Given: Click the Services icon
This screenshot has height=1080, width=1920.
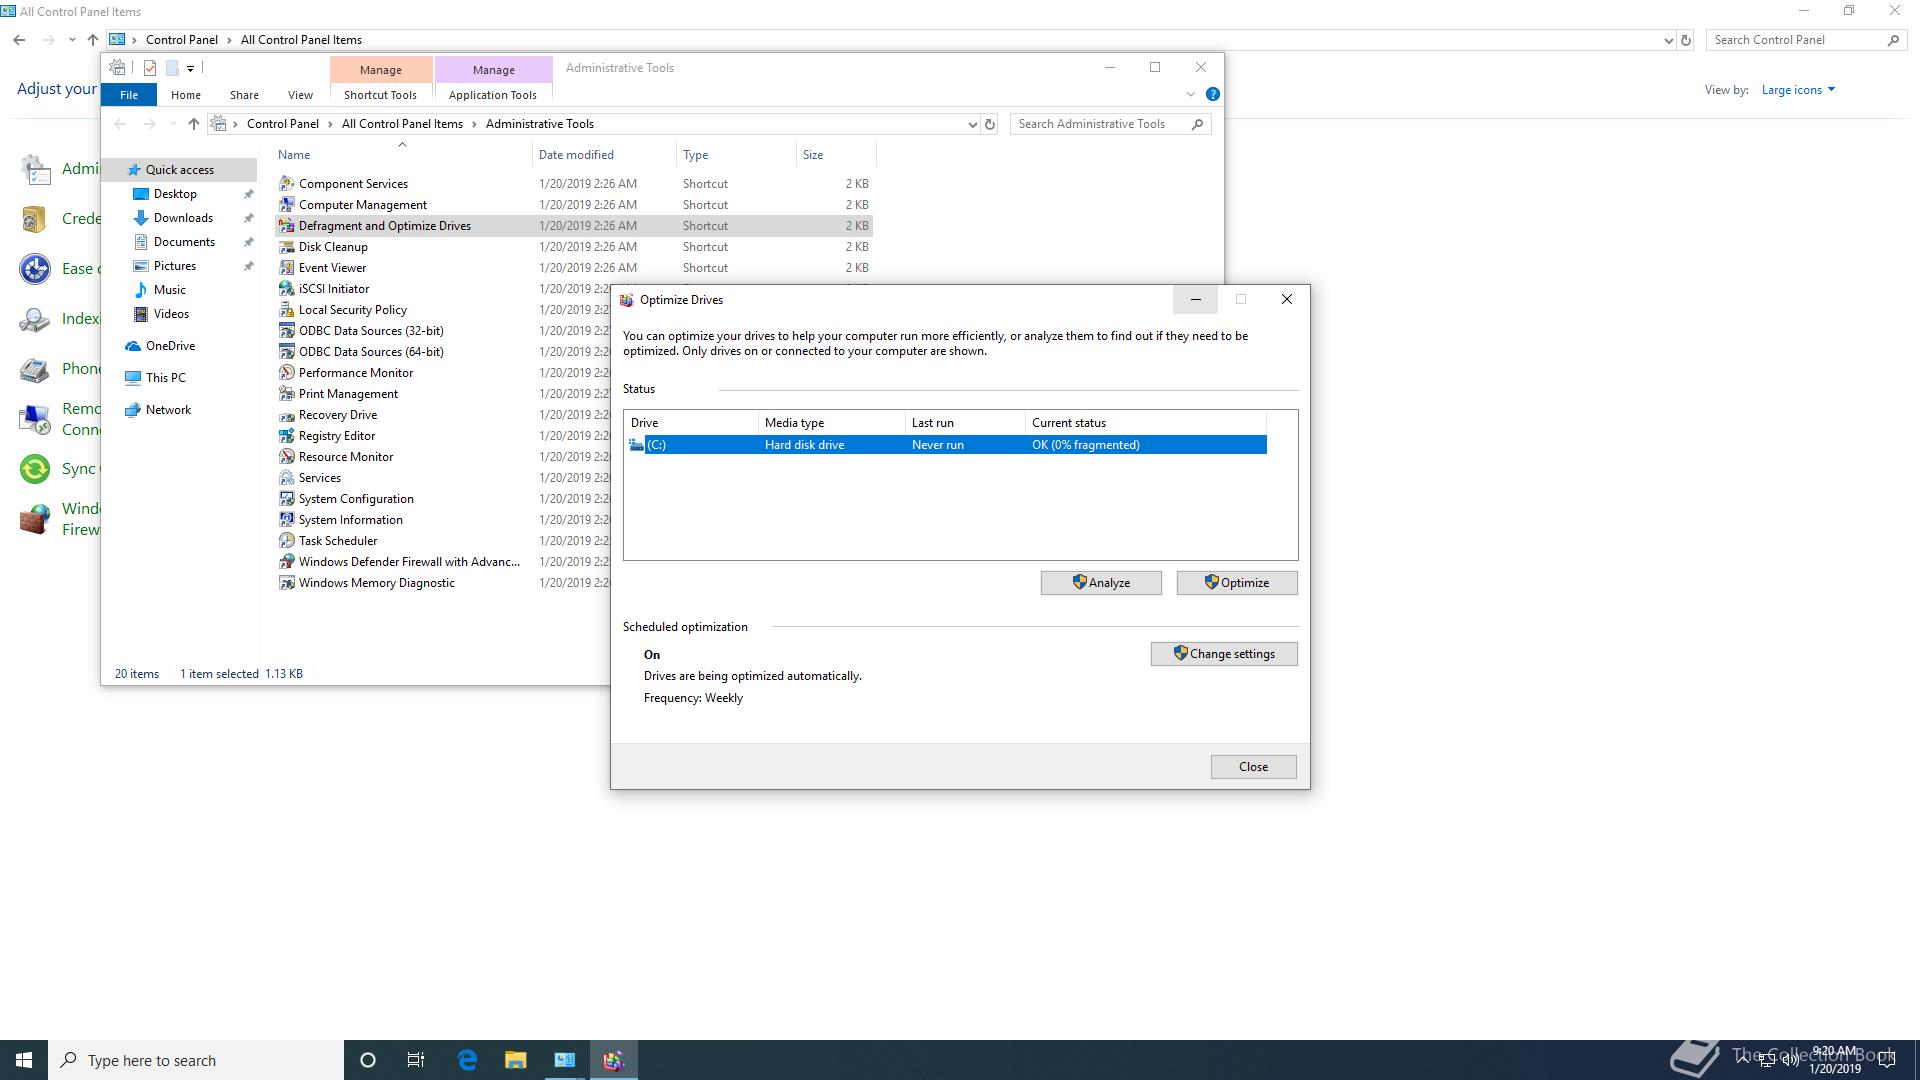Looking at the screenshot, I should pos(287,478).
